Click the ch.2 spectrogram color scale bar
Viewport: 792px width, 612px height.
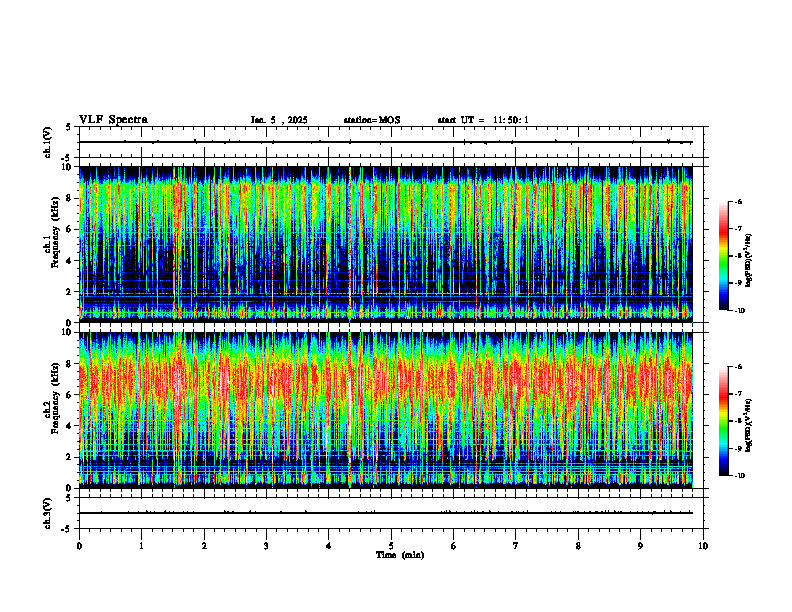click(724, 421)
